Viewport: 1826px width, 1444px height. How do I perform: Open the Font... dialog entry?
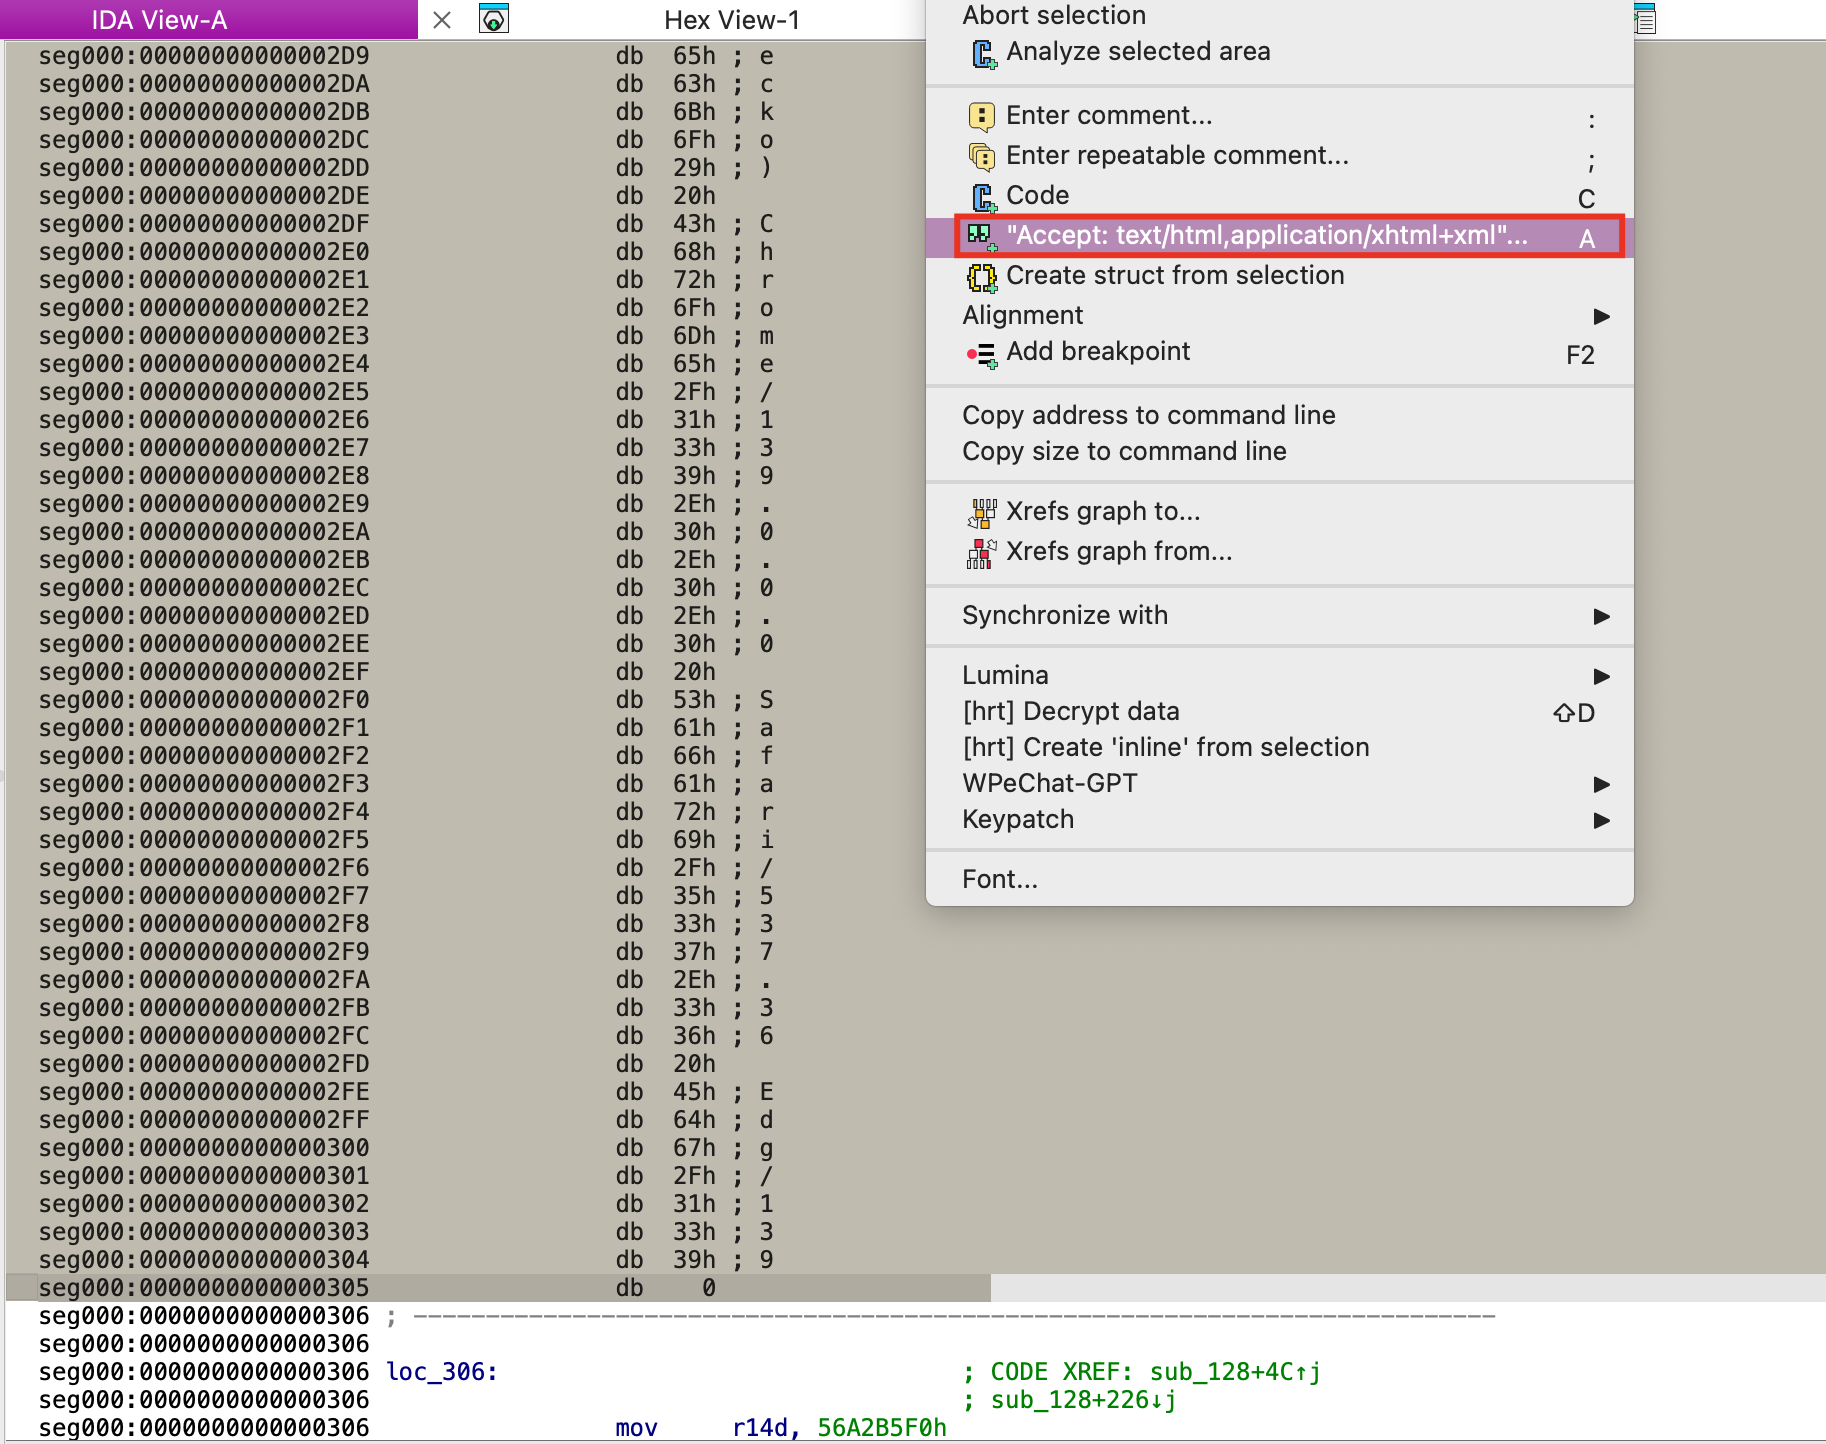click(x=999, y=879)
